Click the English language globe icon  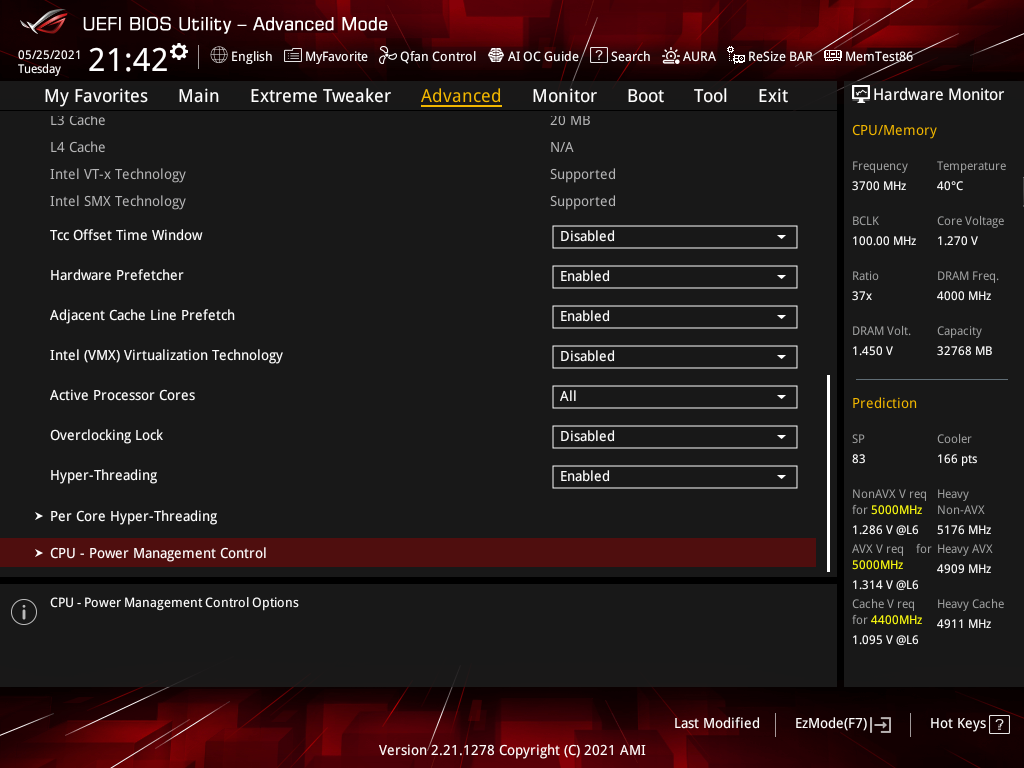click(x=219, y=56)
